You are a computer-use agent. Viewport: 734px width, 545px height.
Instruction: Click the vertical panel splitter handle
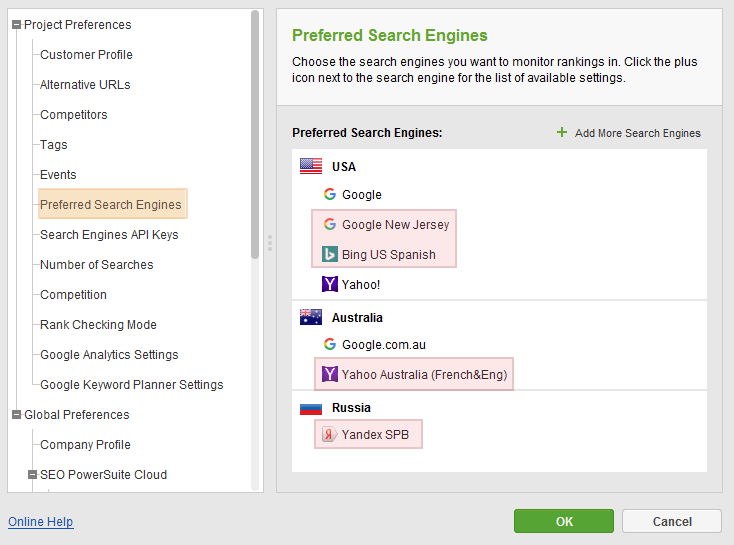270,243
